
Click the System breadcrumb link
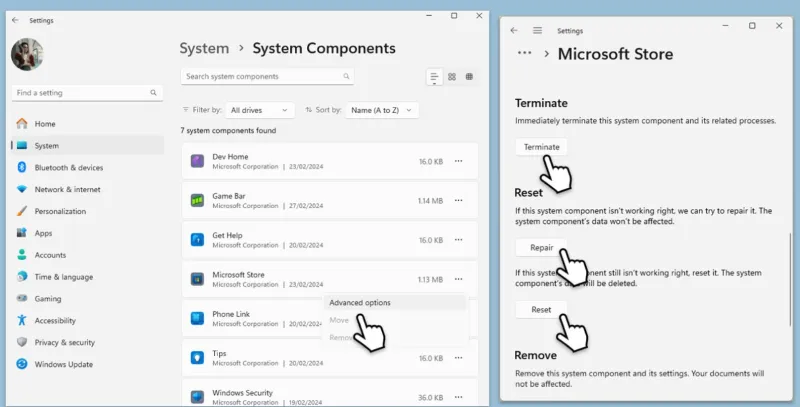coord(204,48)
